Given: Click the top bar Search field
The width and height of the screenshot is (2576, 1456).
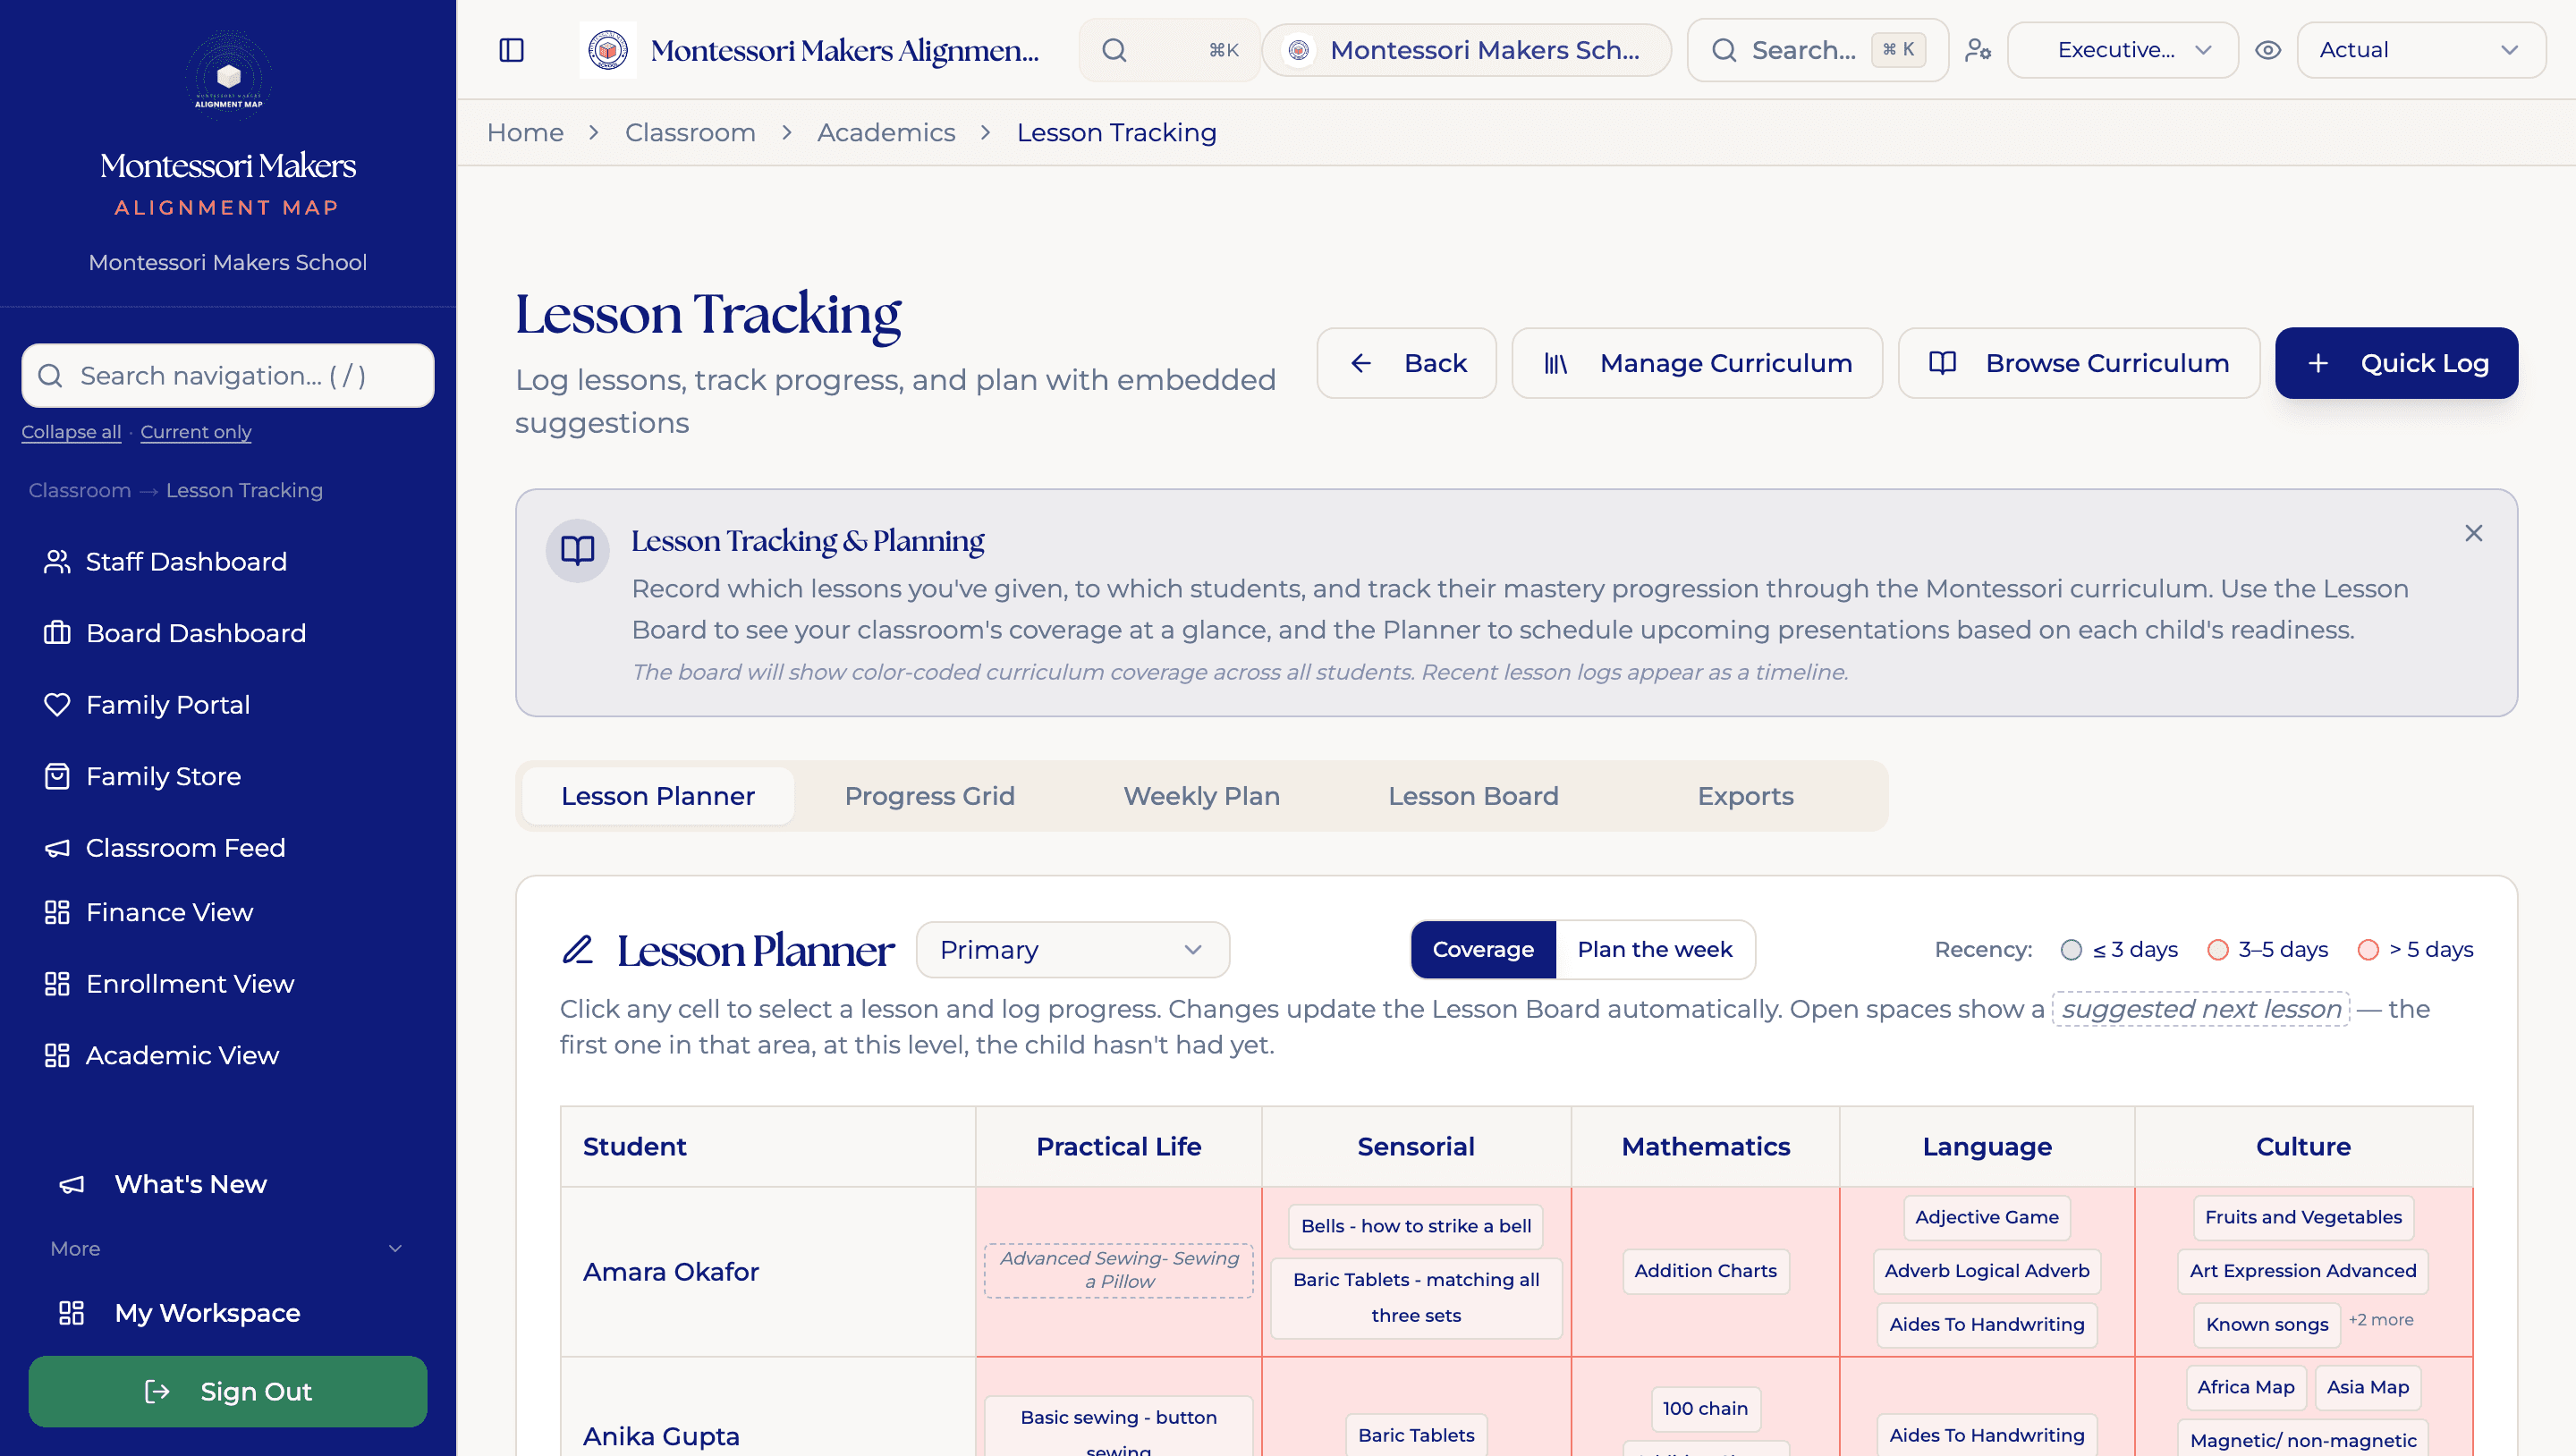Looking at the screenshot, I should [1817, 50].
